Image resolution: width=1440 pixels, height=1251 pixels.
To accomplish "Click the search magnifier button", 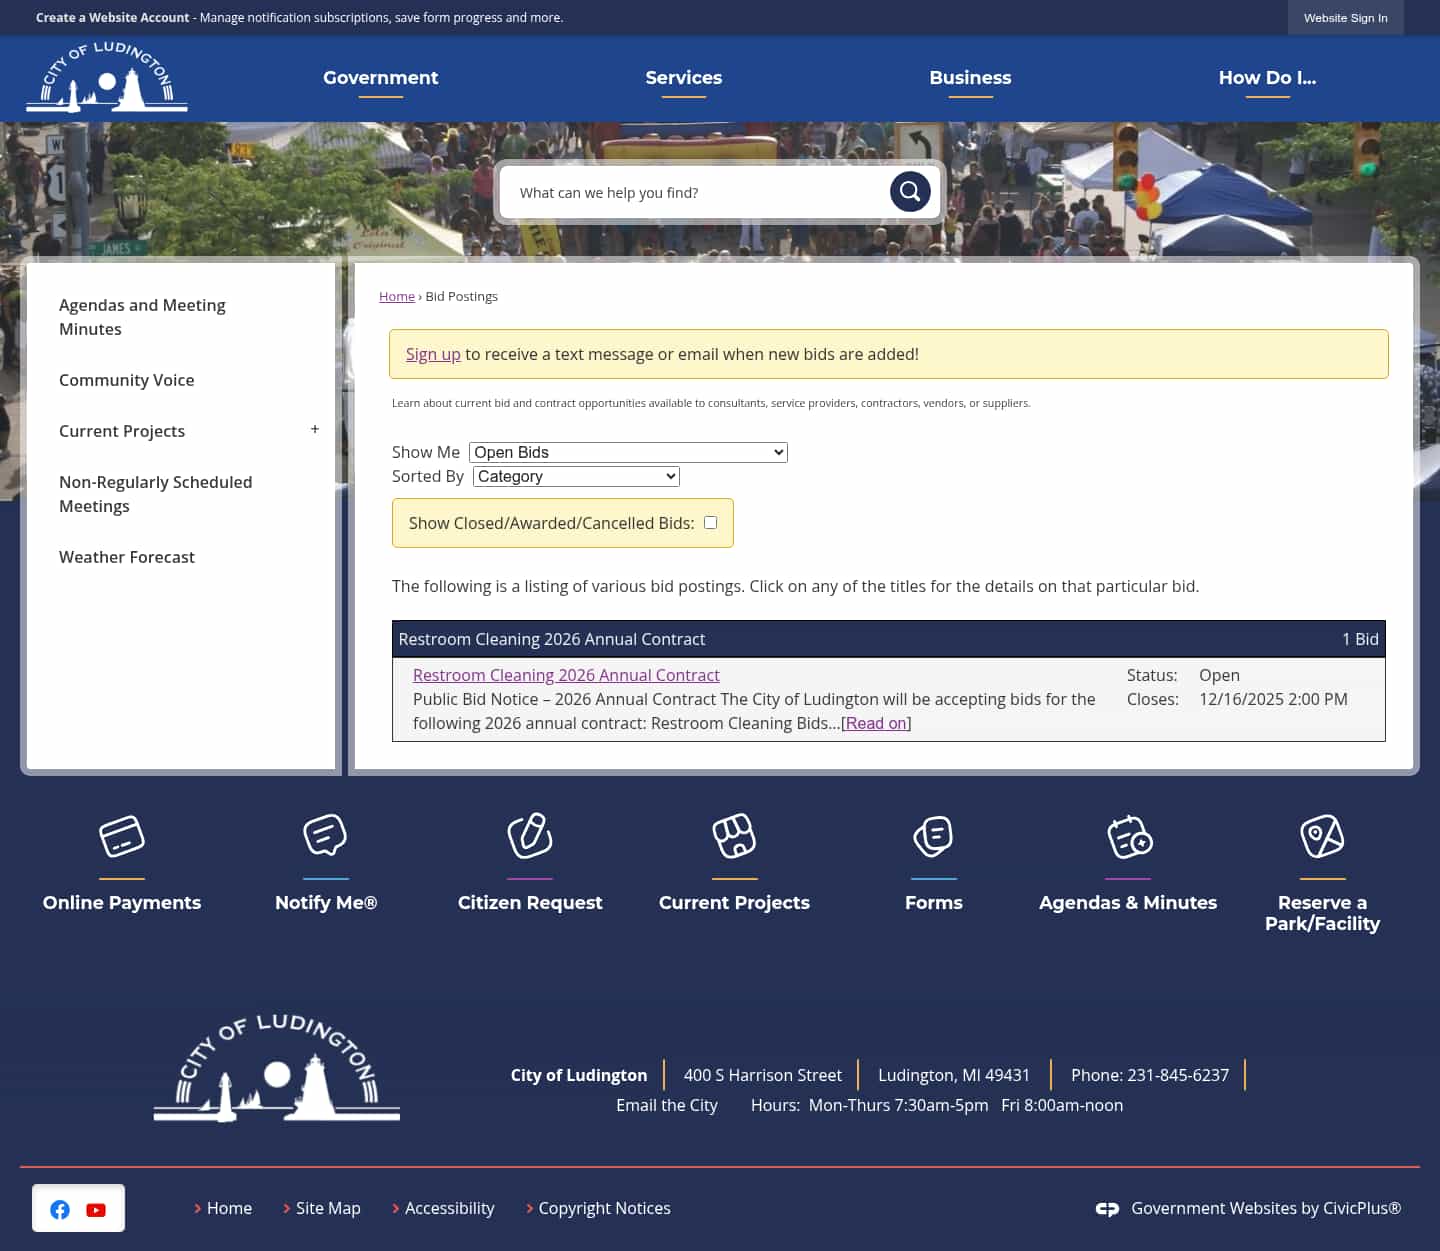I will pos(909,191).
